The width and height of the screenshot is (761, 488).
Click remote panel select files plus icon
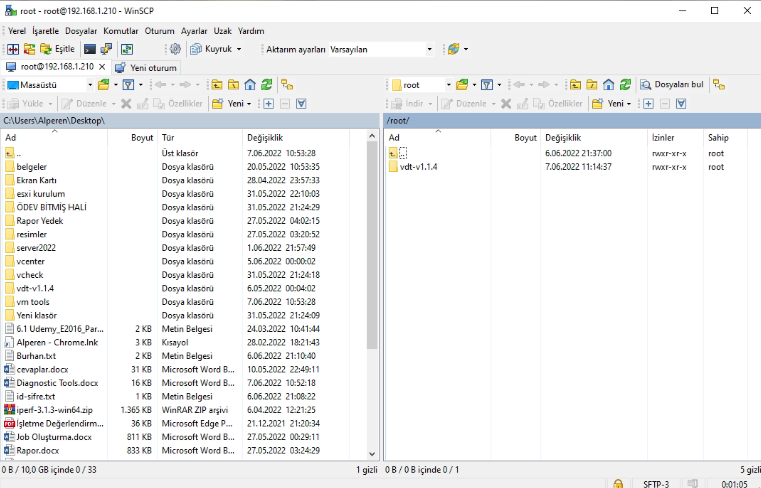pyautogui.click(x=648, y=103)
